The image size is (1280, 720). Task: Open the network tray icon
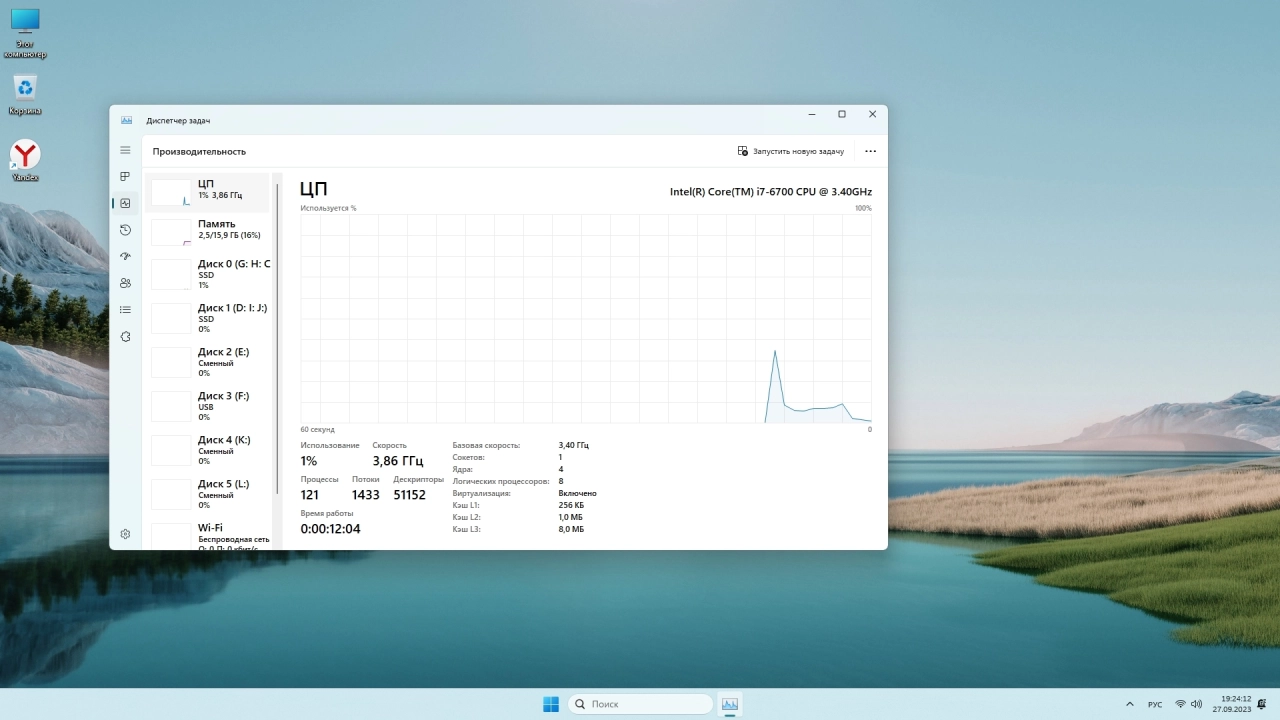point(1181,704)
